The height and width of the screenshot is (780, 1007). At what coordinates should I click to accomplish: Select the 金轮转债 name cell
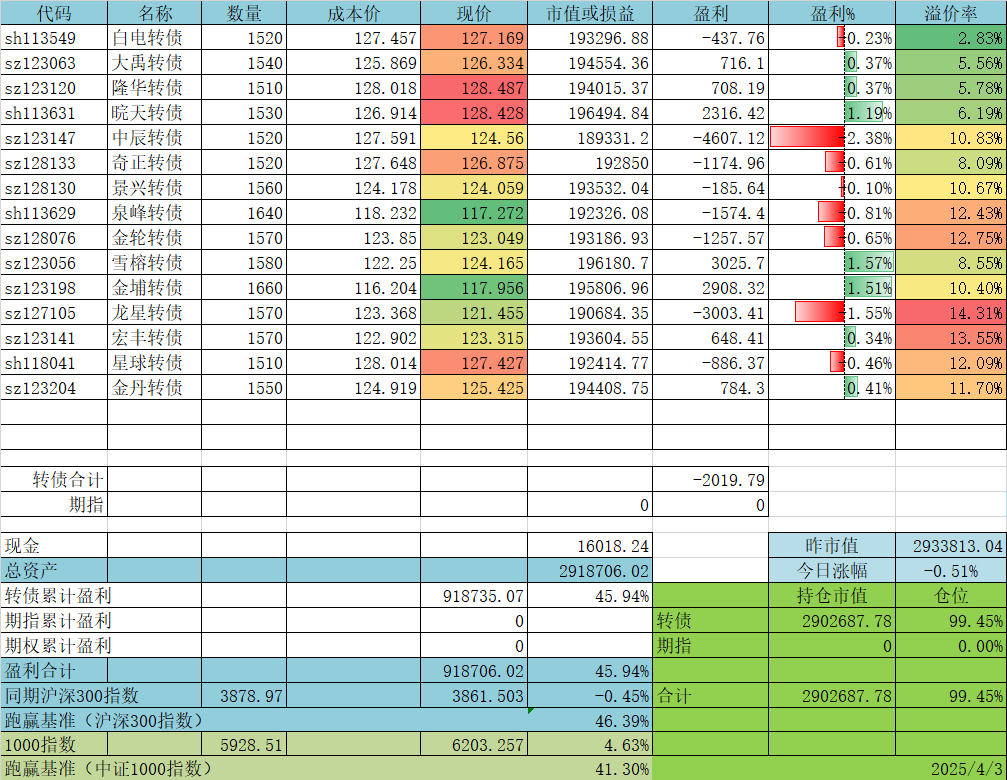(155, 238)
